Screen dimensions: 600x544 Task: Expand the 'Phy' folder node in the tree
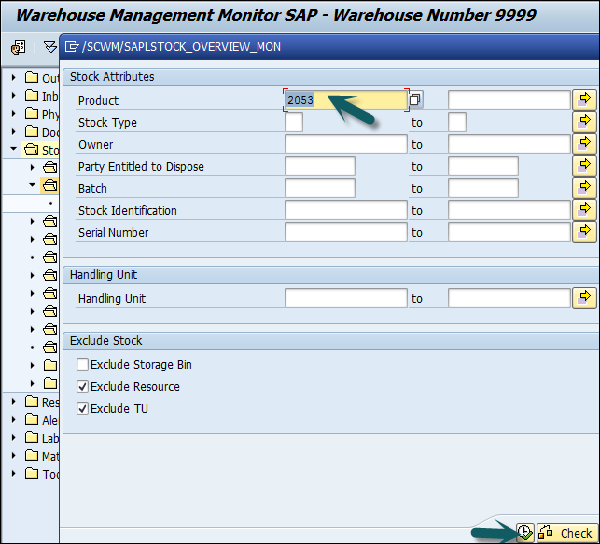point(13,114)
